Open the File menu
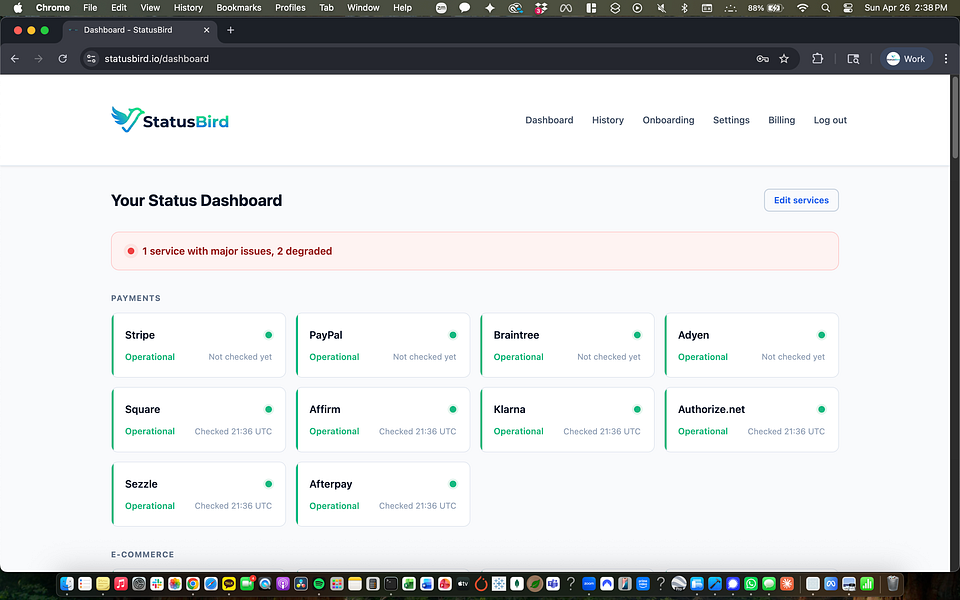 tap(90, 8)
